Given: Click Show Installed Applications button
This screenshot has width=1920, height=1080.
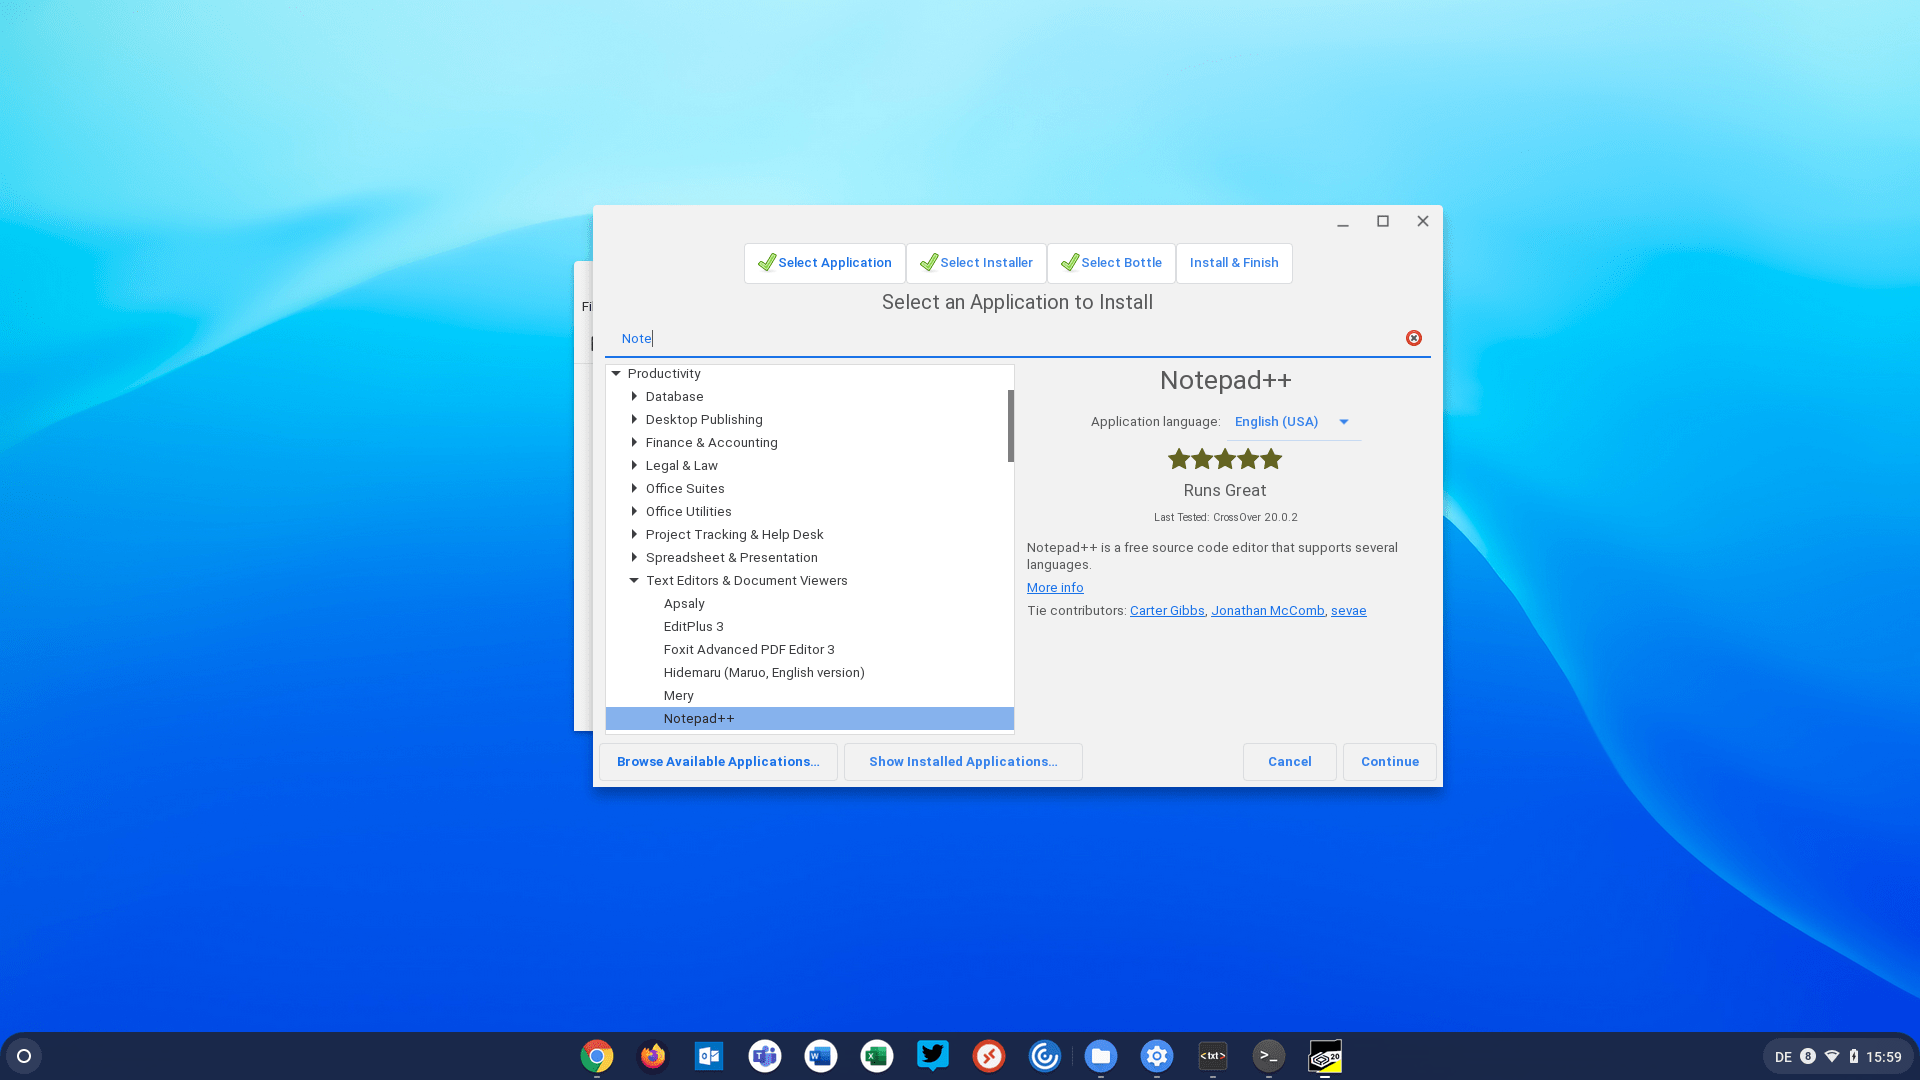Looking at the screenshot, I should (x=963, y=762).
